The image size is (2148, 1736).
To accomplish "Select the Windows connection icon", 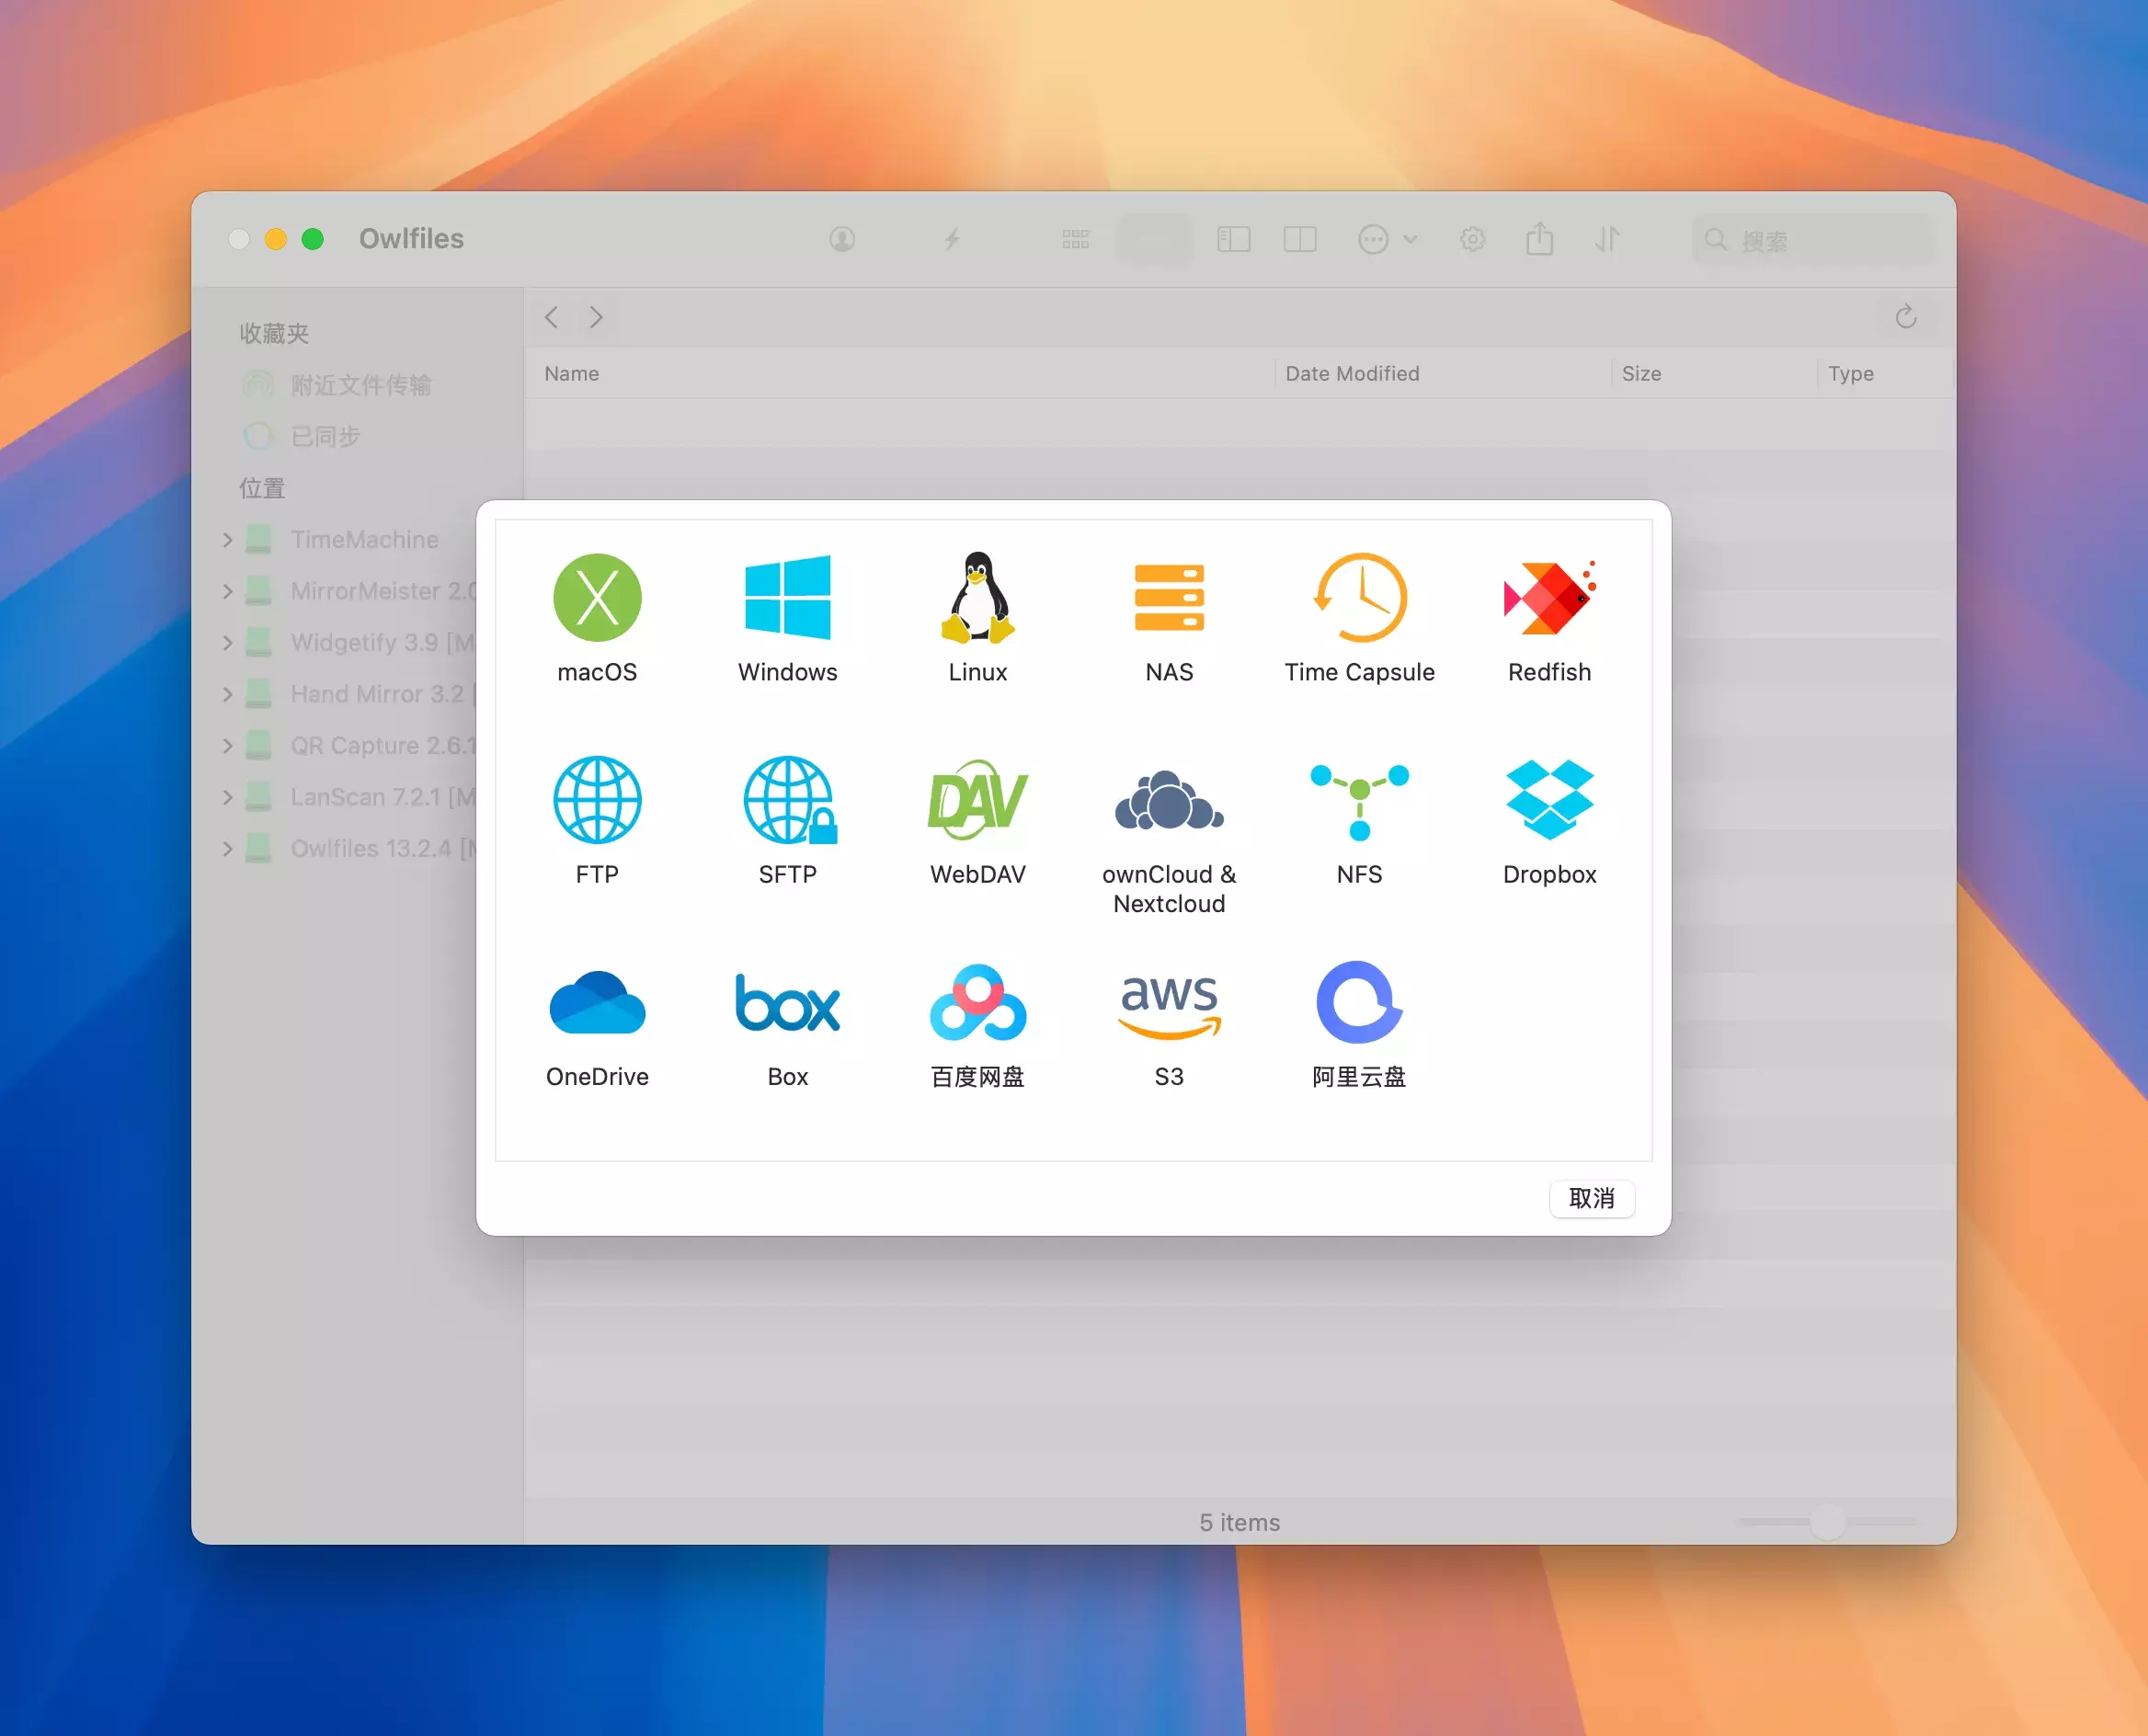I will point(787,598).
